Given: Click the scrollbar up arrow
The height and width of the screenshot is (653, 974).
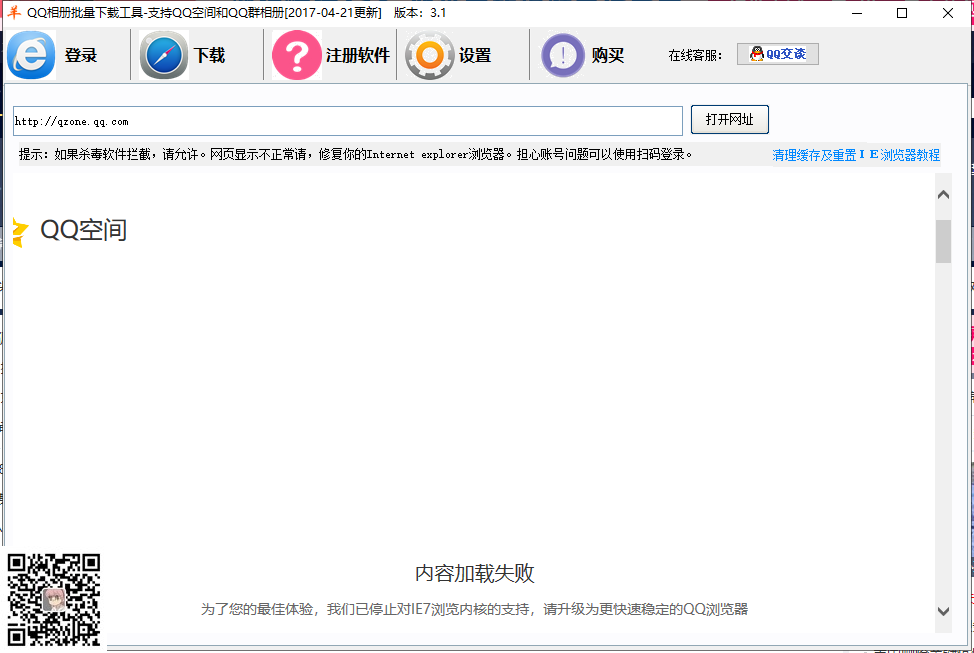Looking at the screenshot, I should click(x=943, y=193).
